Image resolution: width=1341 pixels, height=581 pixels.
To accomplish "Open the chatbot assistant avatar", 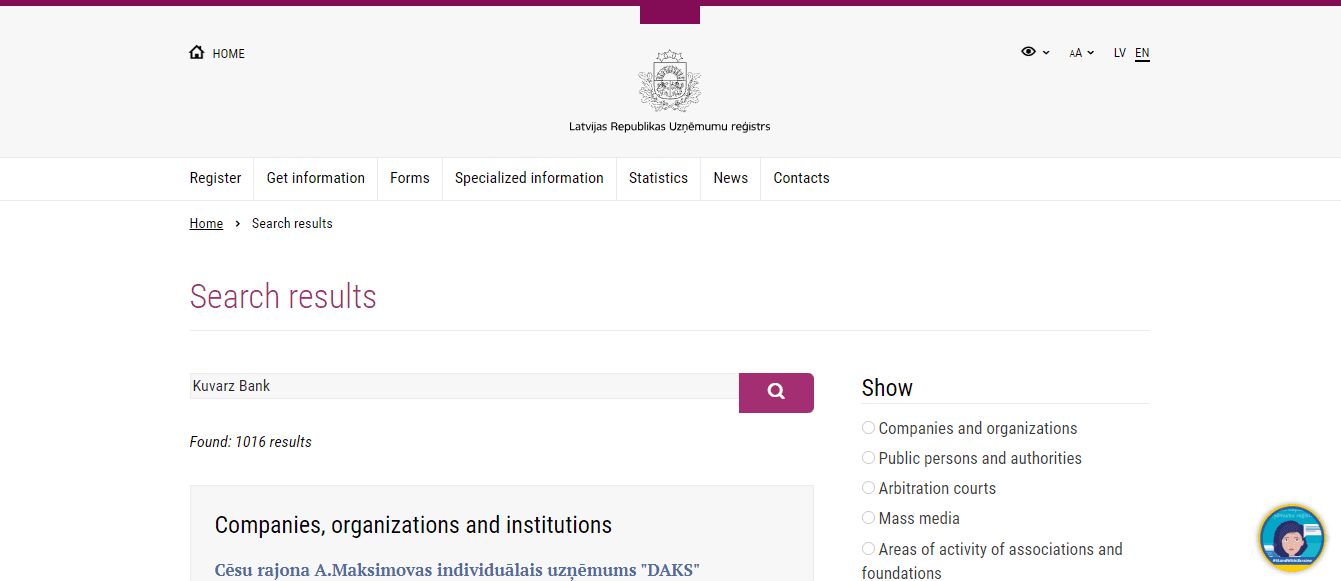I will tap(1291, 537).
